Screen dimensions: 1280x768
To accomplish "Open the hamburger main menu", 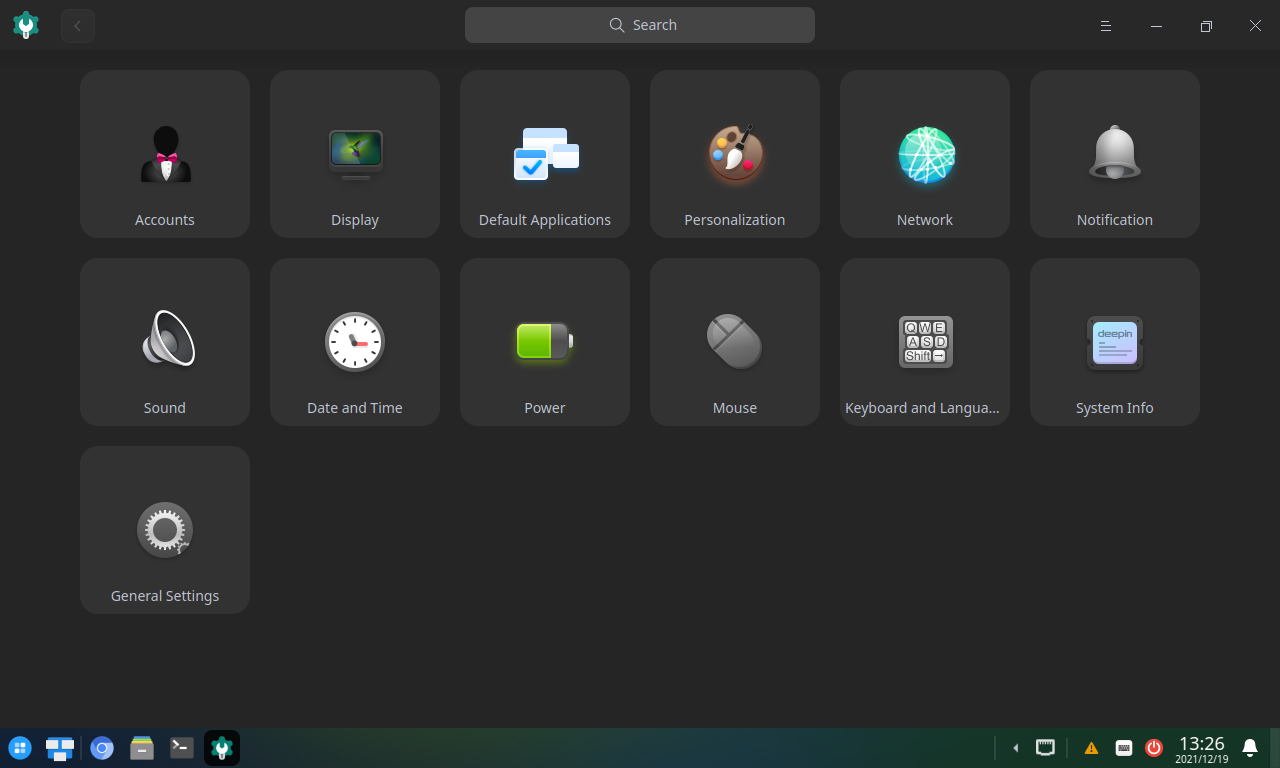I will [x=1106, y=26].
